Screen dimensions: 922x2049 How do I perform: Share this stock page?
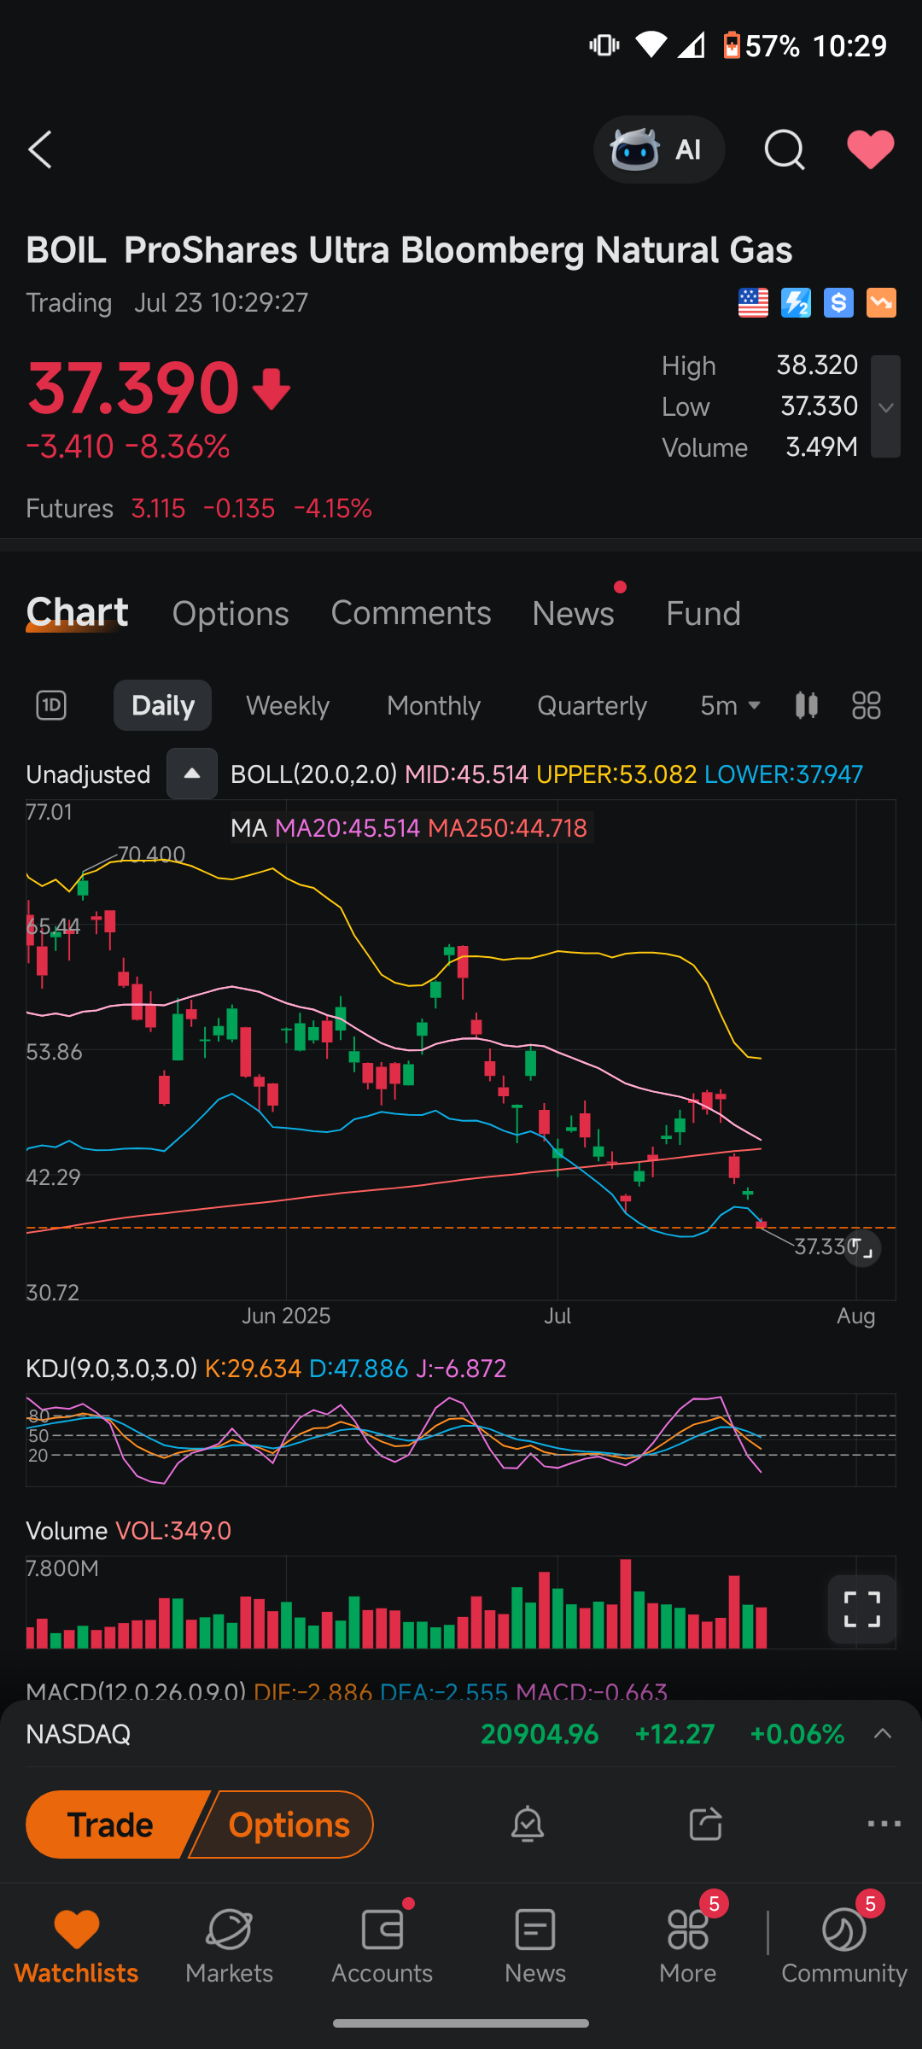(x=705, y=1824)
